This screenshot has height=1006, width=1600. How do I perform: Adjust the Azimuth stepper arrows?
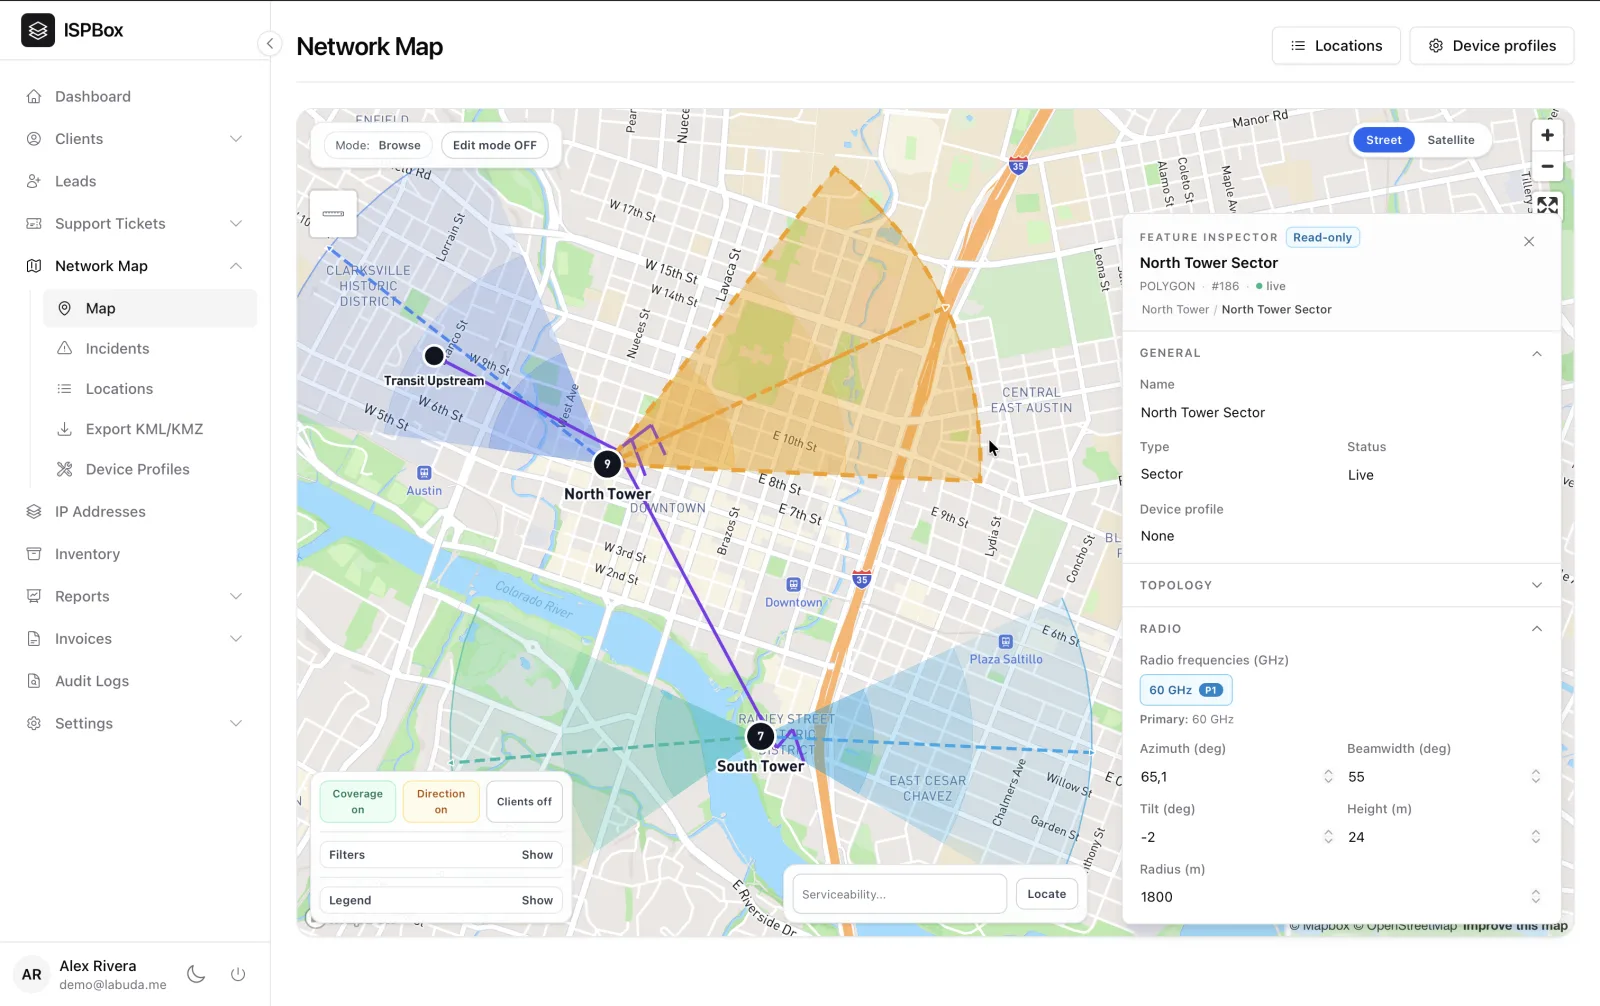(x=1328, y=777)
